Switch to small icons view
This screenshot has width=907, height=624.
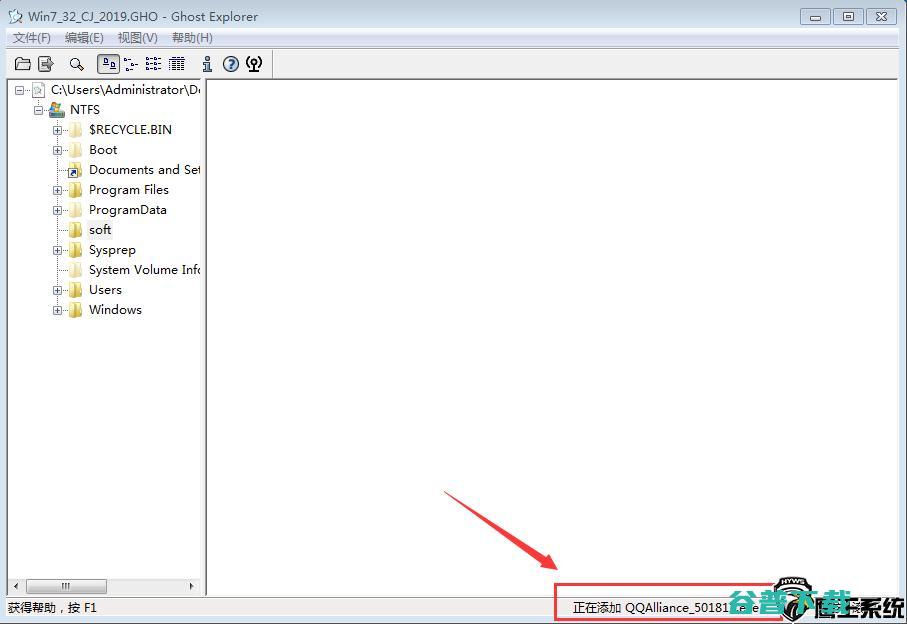(x=131, y=64)
